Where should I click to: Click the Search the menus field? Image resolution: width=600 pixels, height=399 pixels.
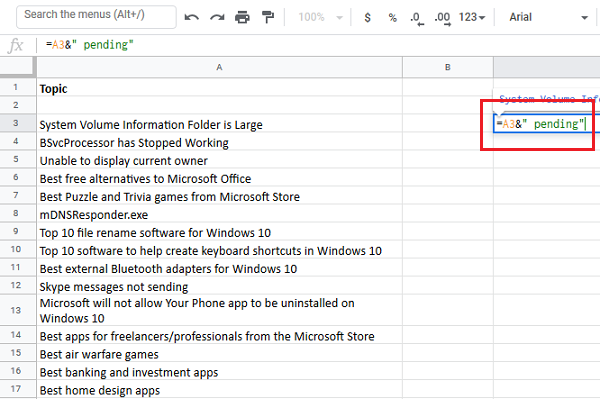(96, 16)
